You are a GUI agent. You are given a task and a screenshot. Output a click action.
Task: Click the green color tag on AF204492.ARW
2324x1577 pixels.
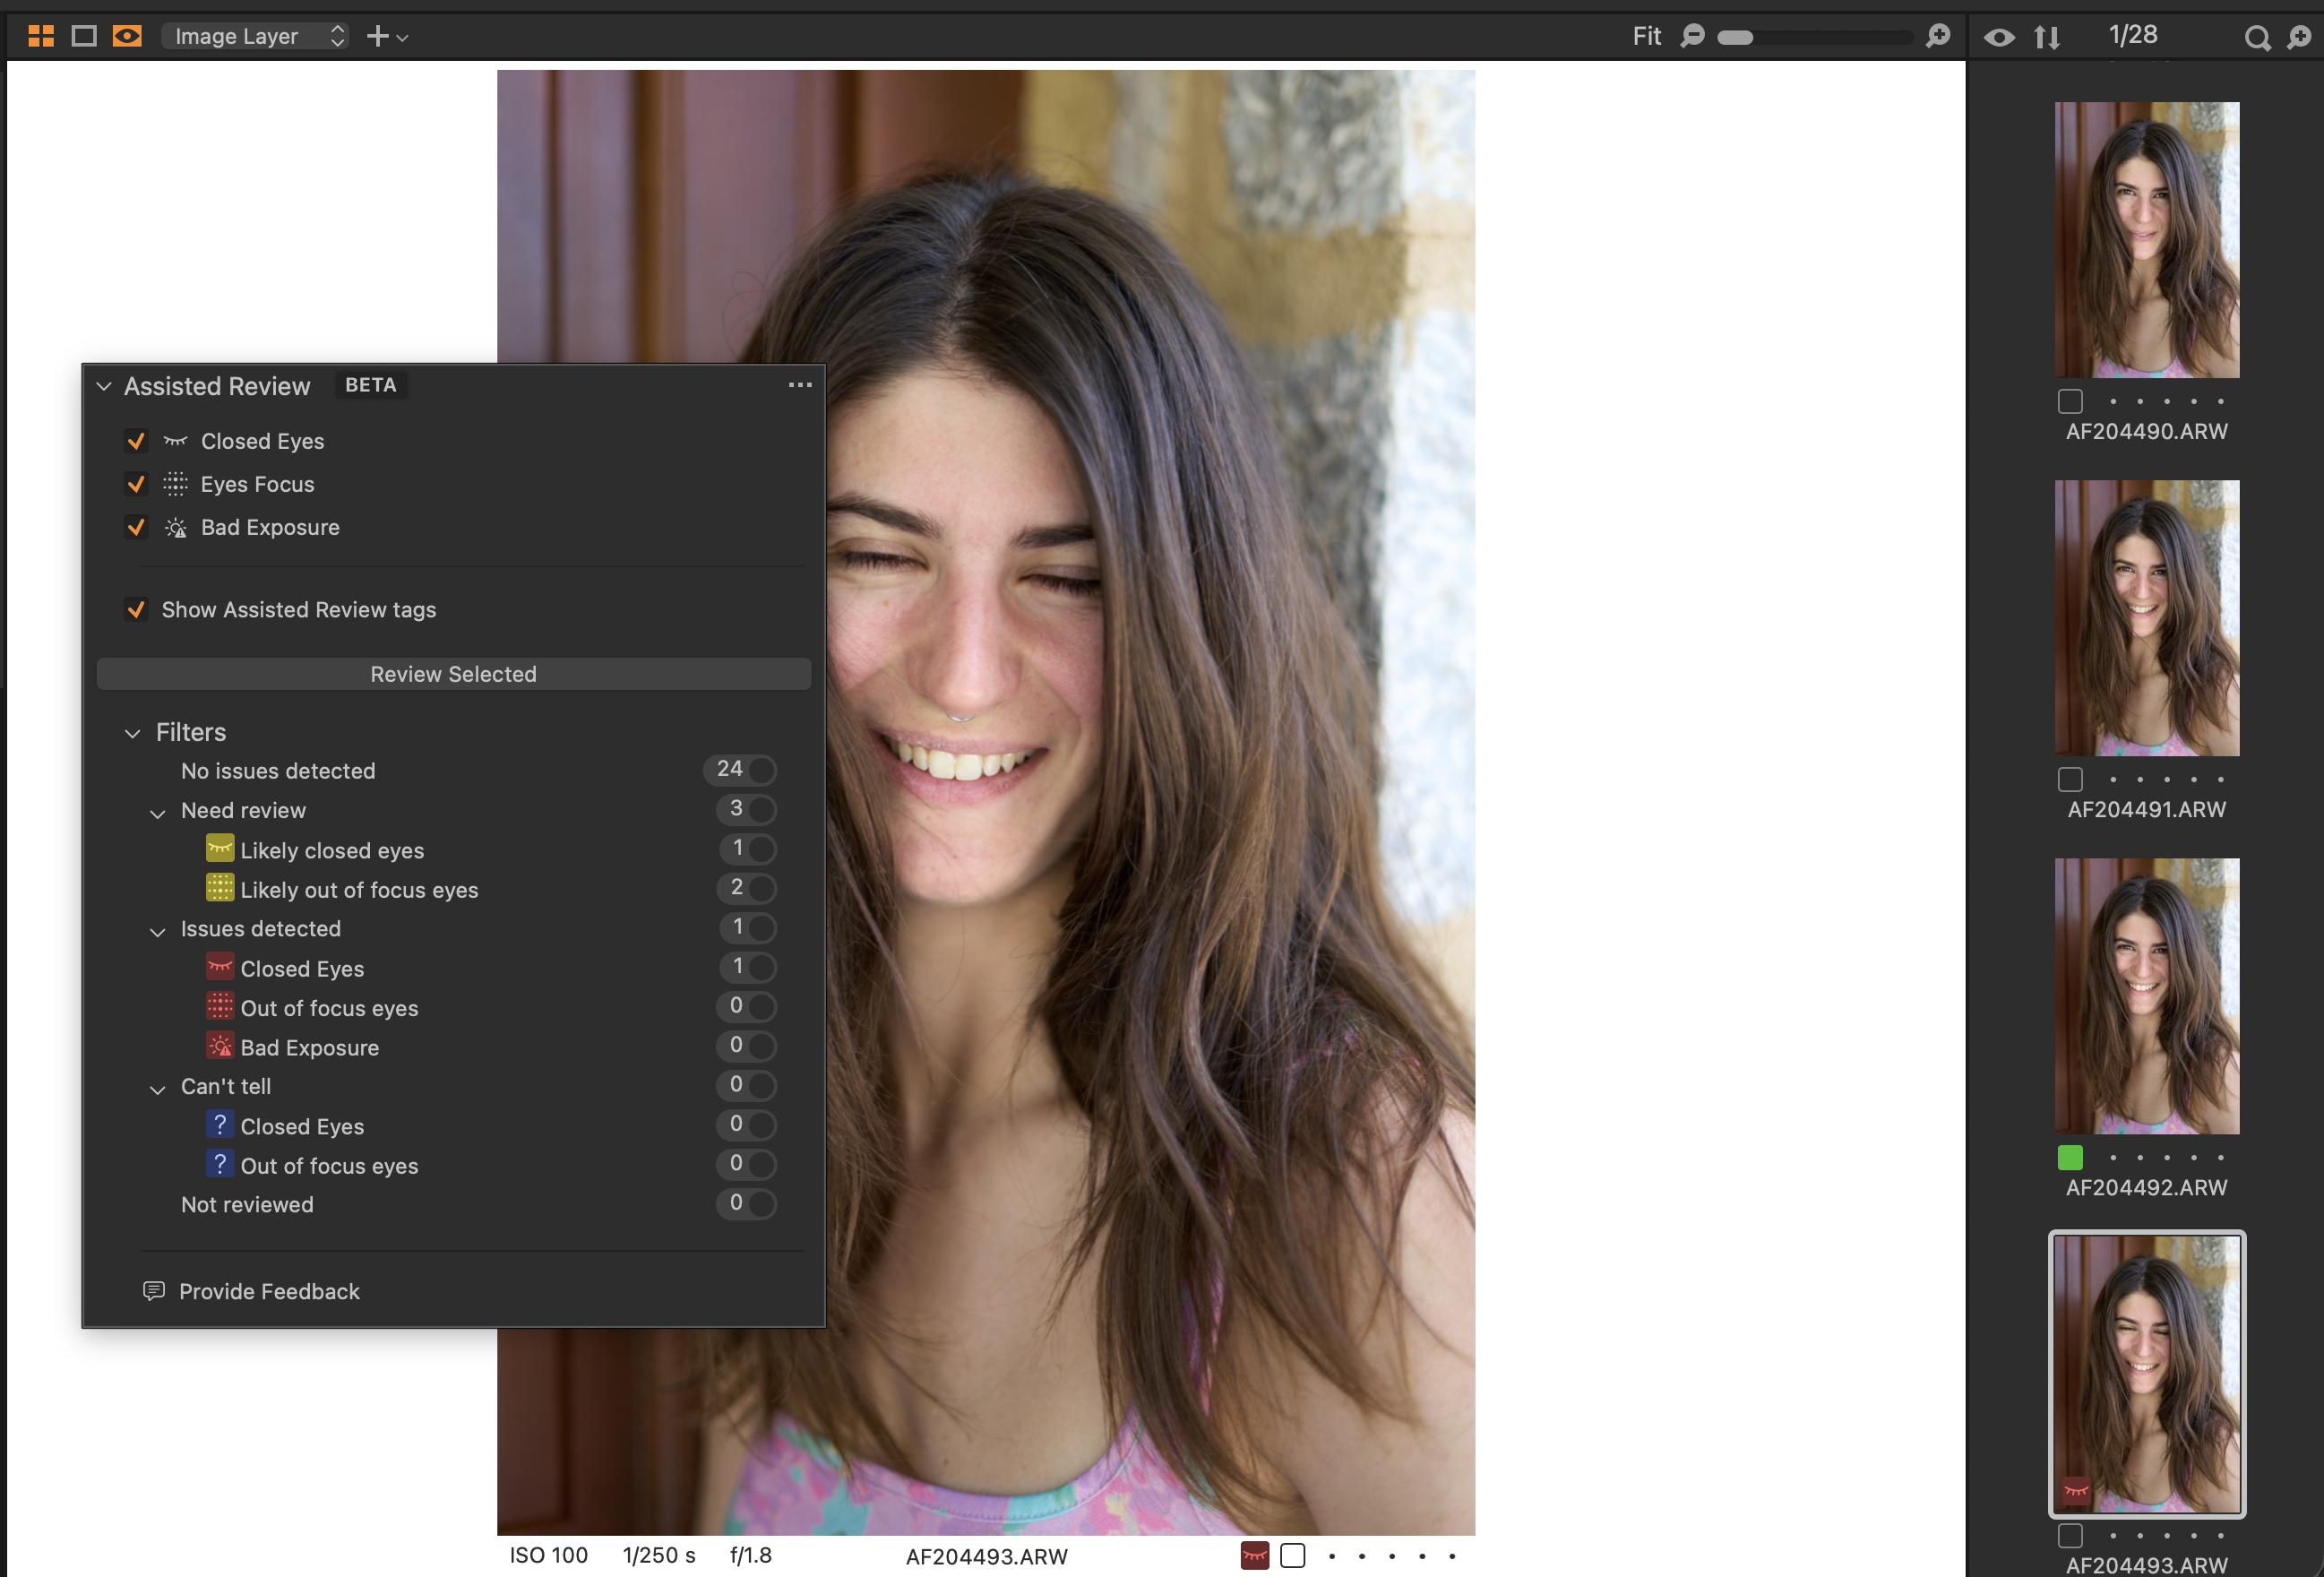click(2070, 1157)
